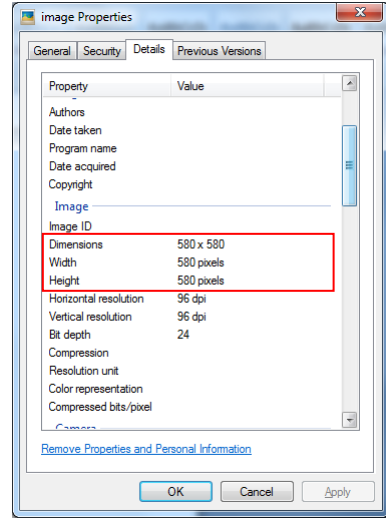Select the Program name row

pyautogui.click(x=192, y=148)
